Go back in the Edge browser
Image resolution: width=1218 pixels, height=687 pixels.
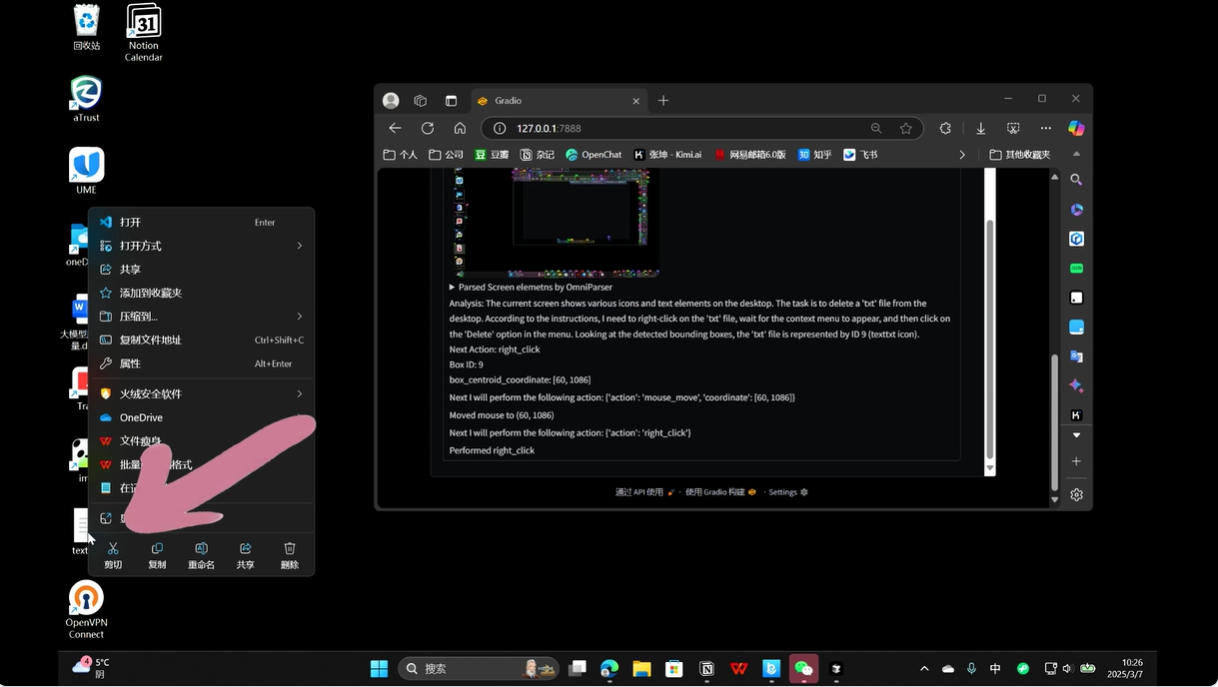pos(395,128)
